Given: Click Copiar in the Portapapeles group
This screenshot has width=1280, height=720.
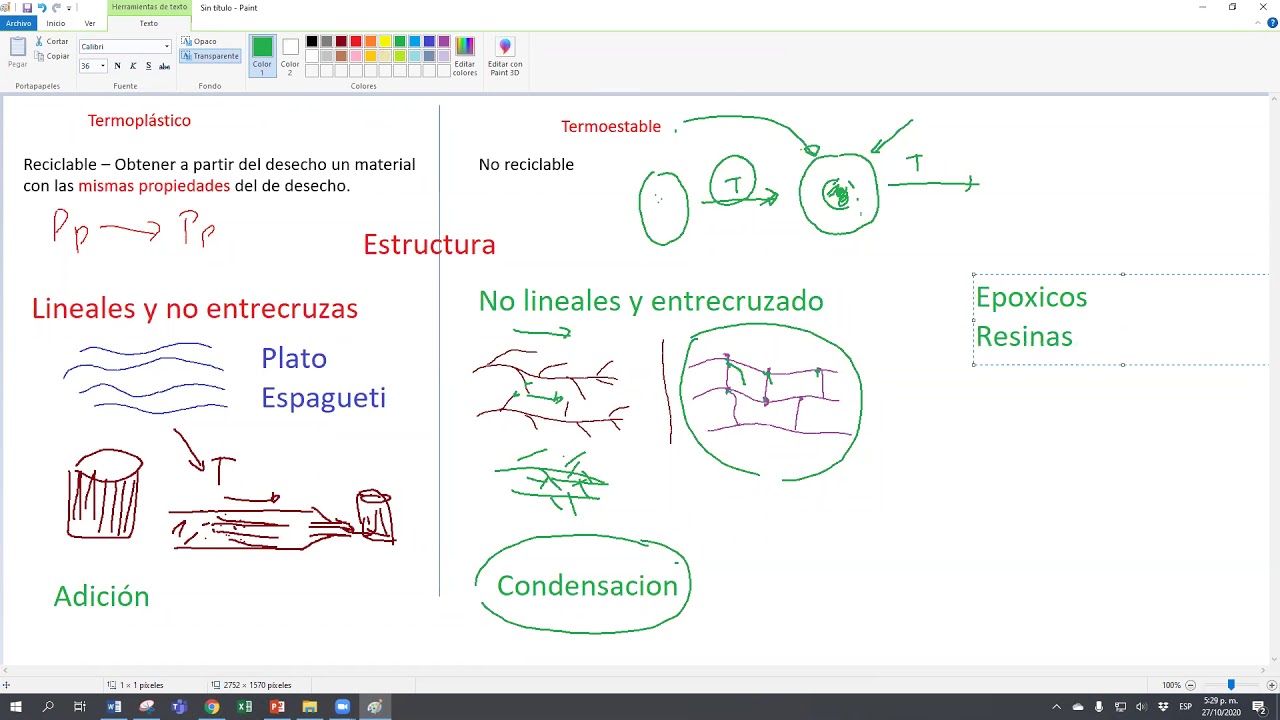Looking at the screenshot, I should point(51,56).
